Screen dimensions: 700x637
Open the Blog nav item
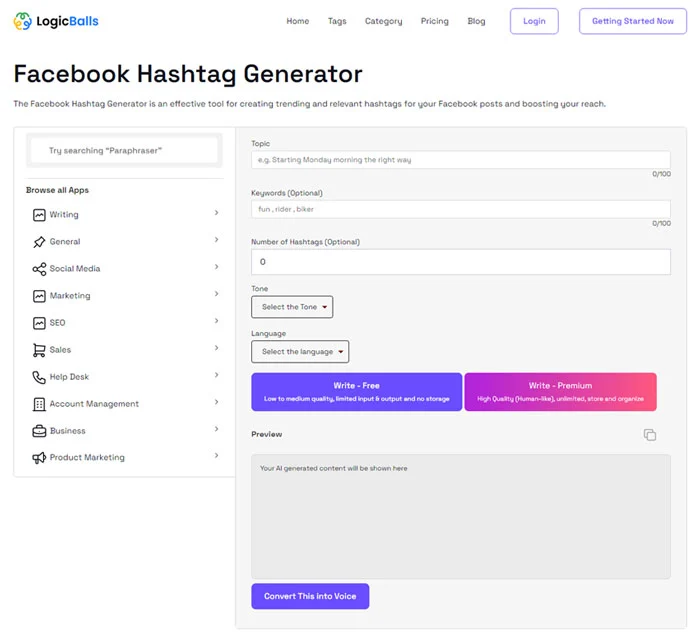coord(476,21)
